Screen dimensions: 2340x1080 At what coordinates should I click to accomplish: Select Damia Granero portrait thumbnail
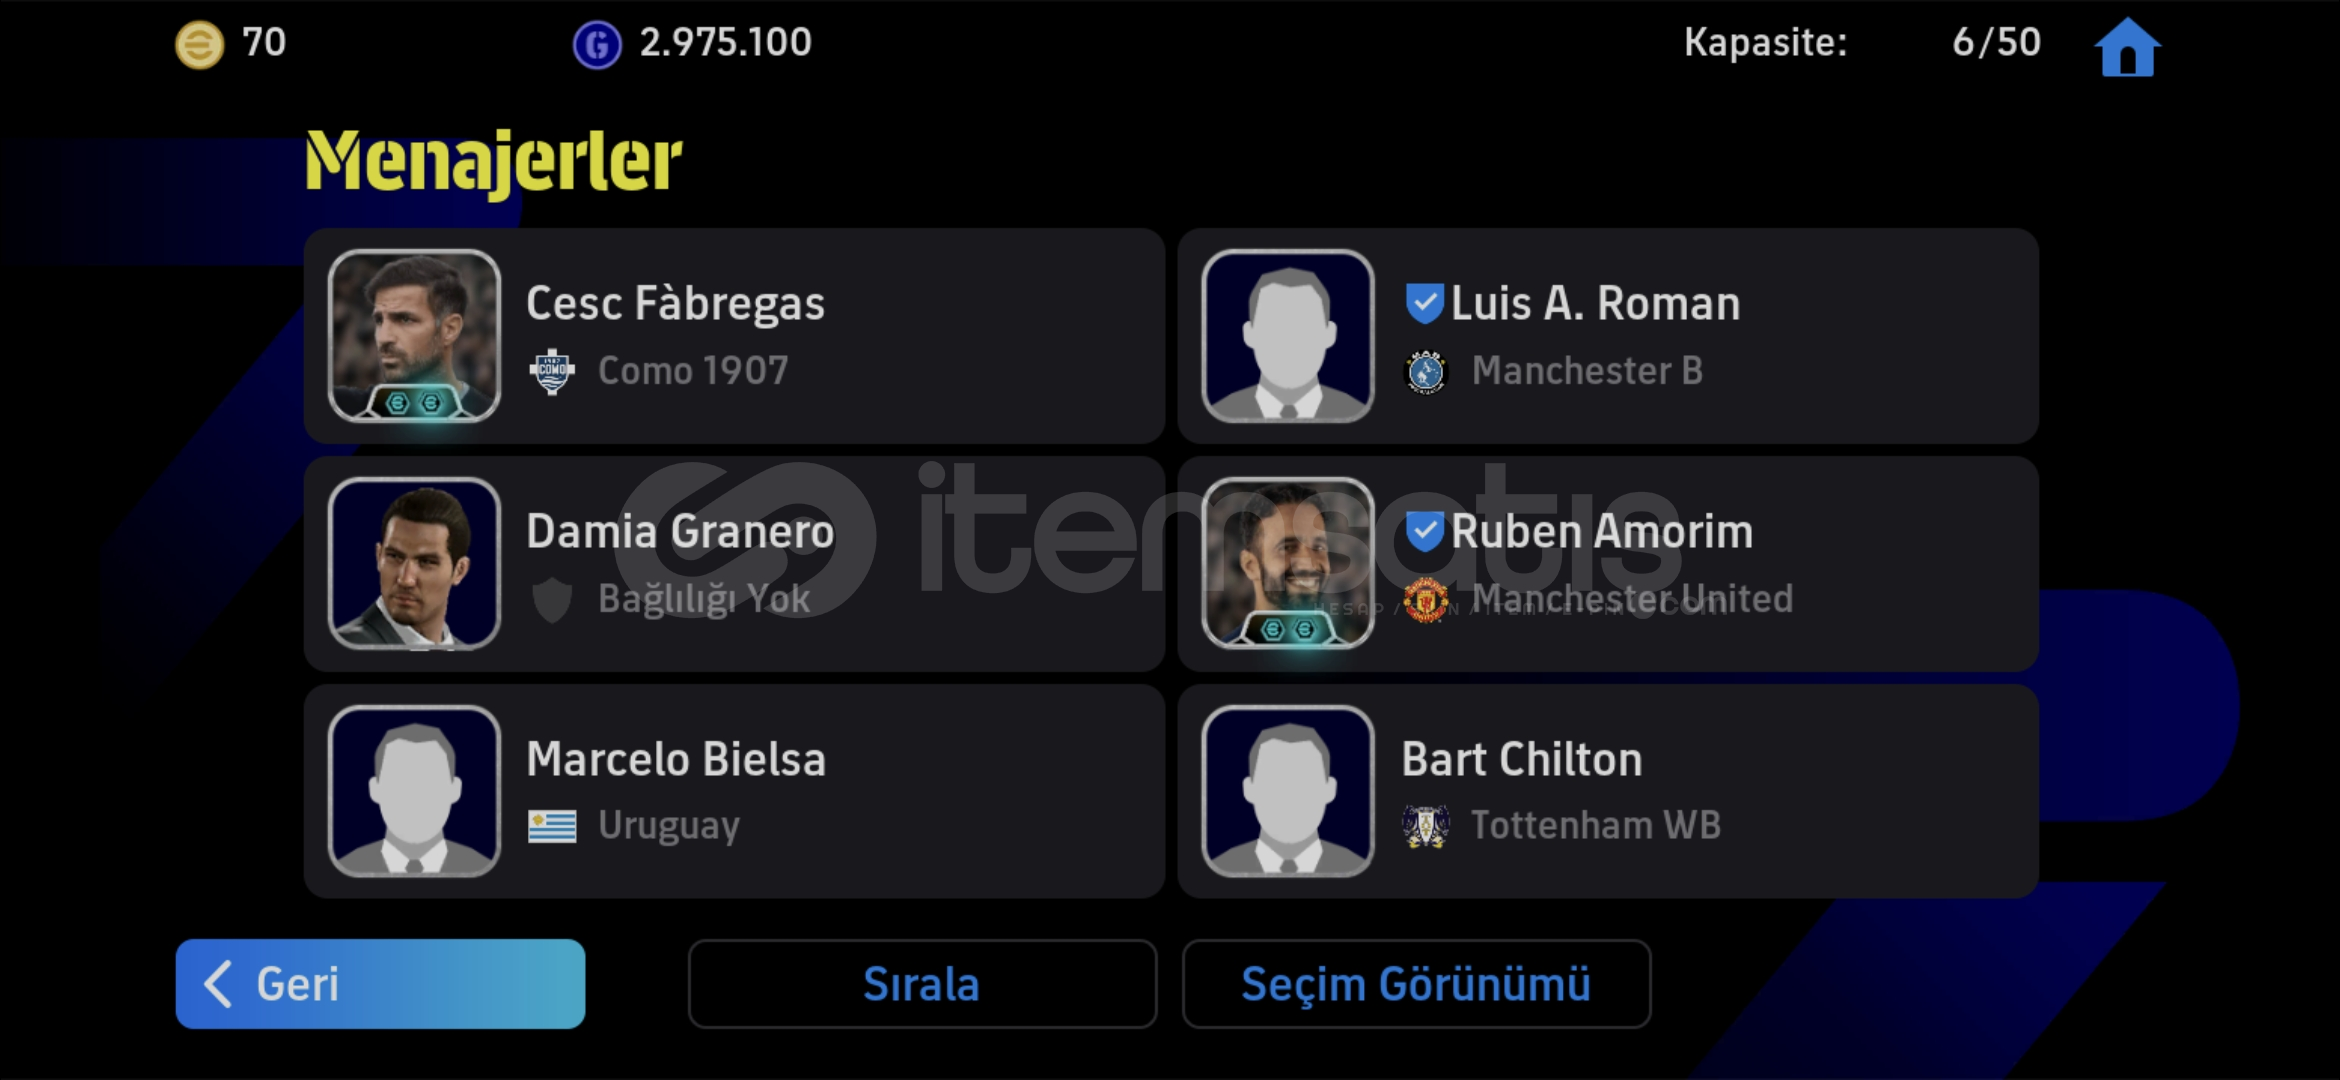coord(414,564)
